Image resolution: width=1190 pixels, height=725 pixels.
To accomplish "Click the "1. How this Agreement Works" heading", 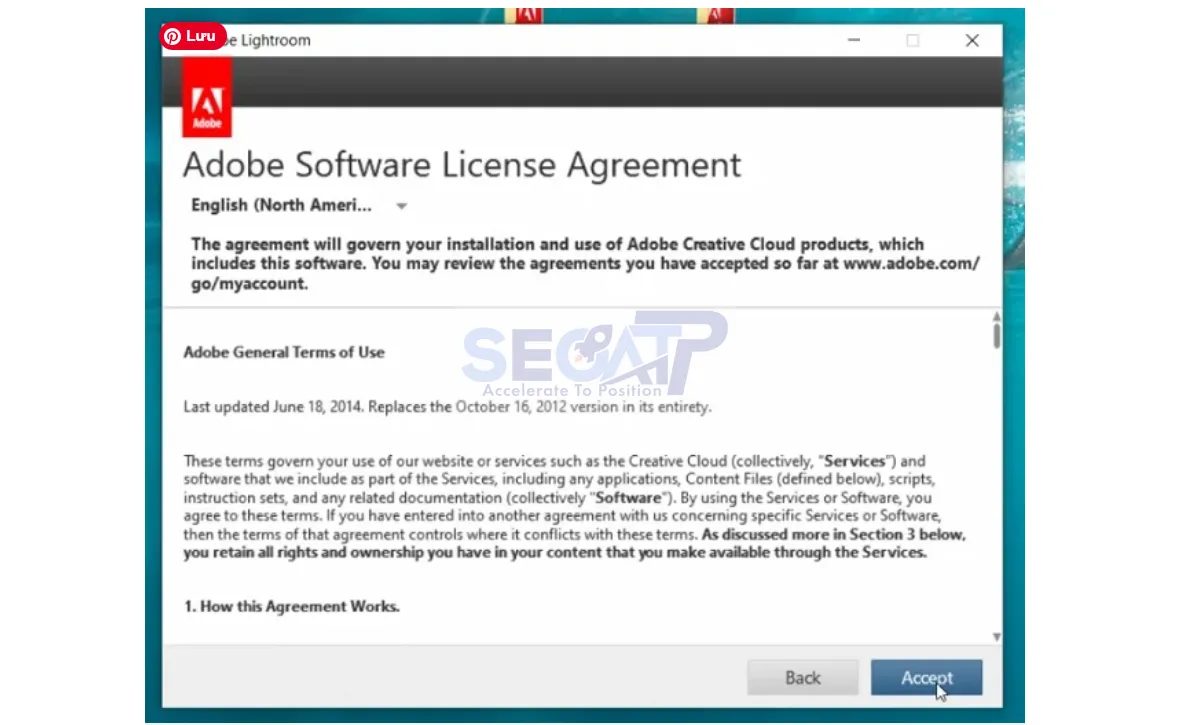I will (x=291, y=606).
